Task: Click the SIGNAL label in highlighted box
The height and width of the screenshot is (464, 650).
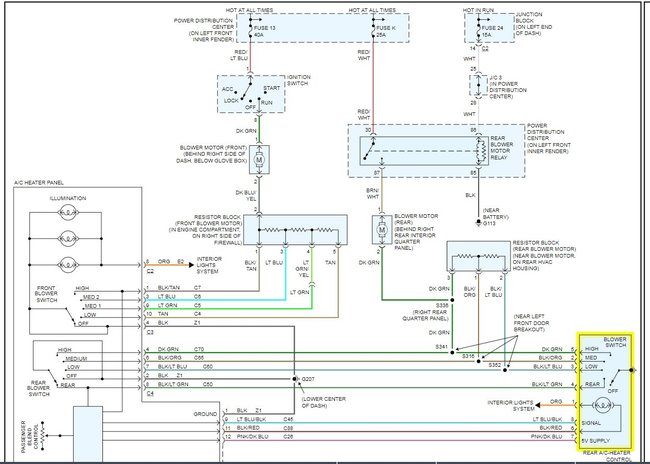Action: click(591, 423)
